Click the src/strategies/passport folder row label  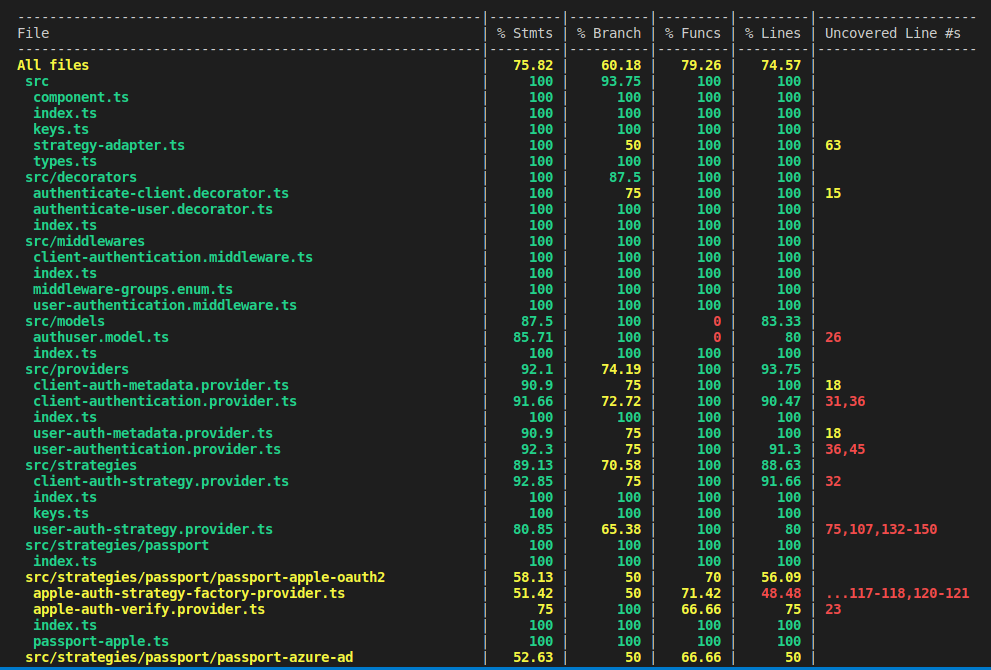117,545
